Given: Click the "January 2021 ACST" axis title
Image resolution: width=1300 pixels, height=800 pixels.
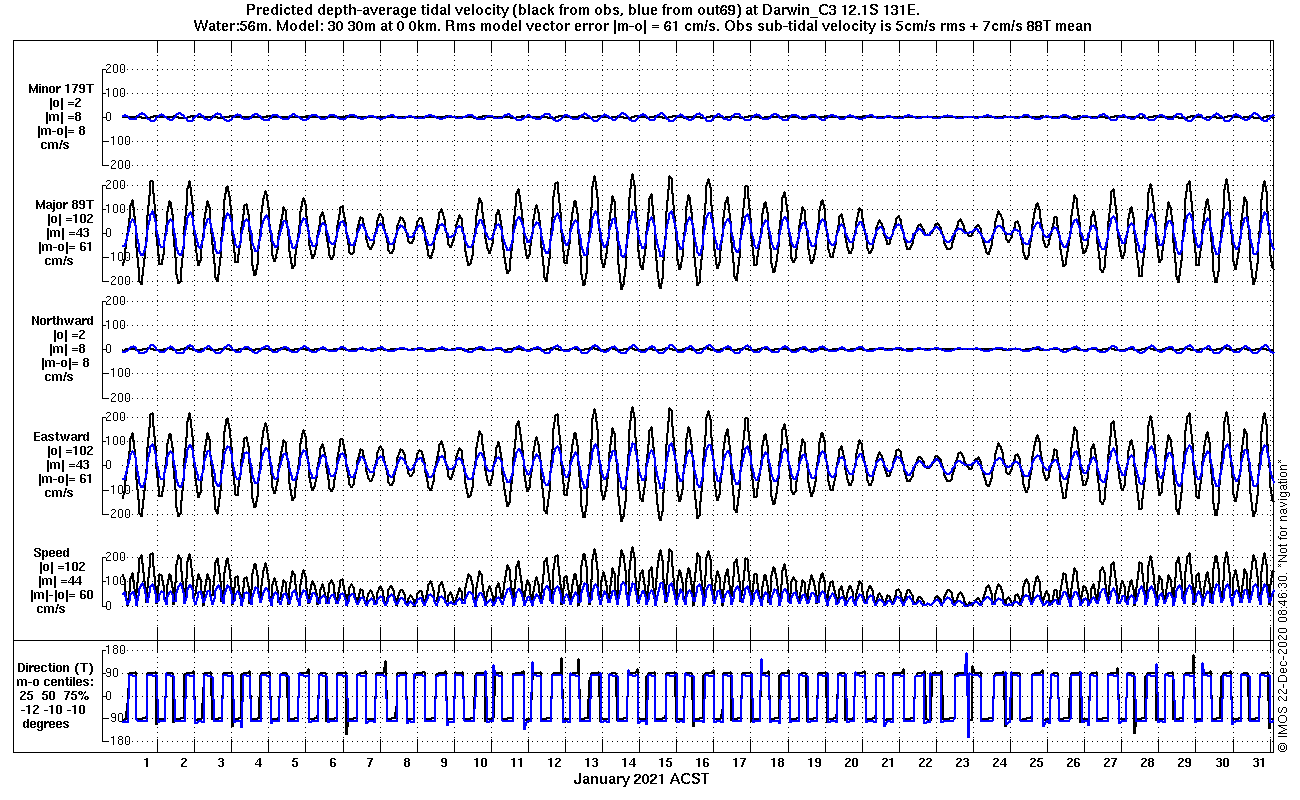Looking at the screenshot, I should point(641,779).
